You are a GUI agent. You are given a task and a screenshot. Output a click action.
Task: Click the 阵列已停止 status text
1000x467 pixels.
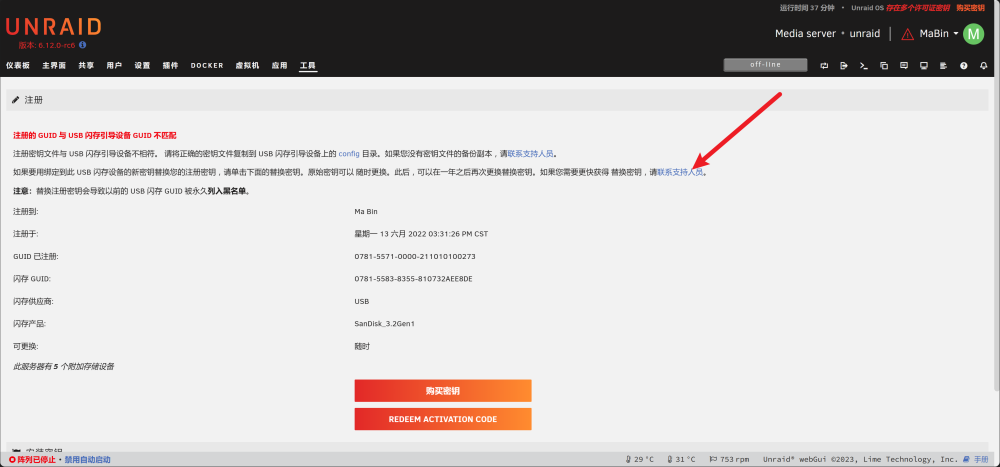[36, 459]
